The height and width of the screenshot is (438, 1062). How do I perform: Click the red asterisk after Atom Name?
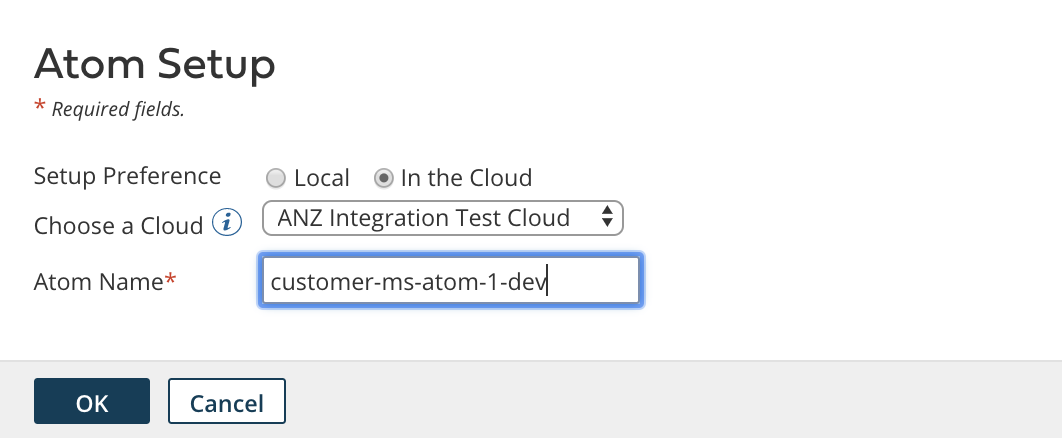[170, 280]
